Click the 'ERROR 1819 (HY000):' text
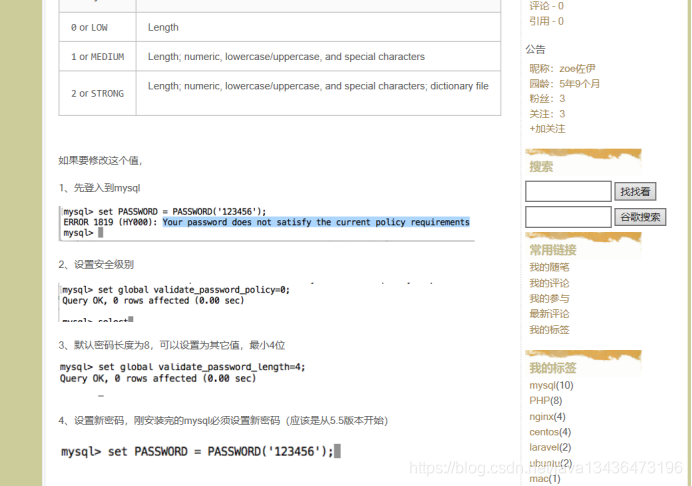692x486 pixels. pyautogui.click(x=110, y=222)
